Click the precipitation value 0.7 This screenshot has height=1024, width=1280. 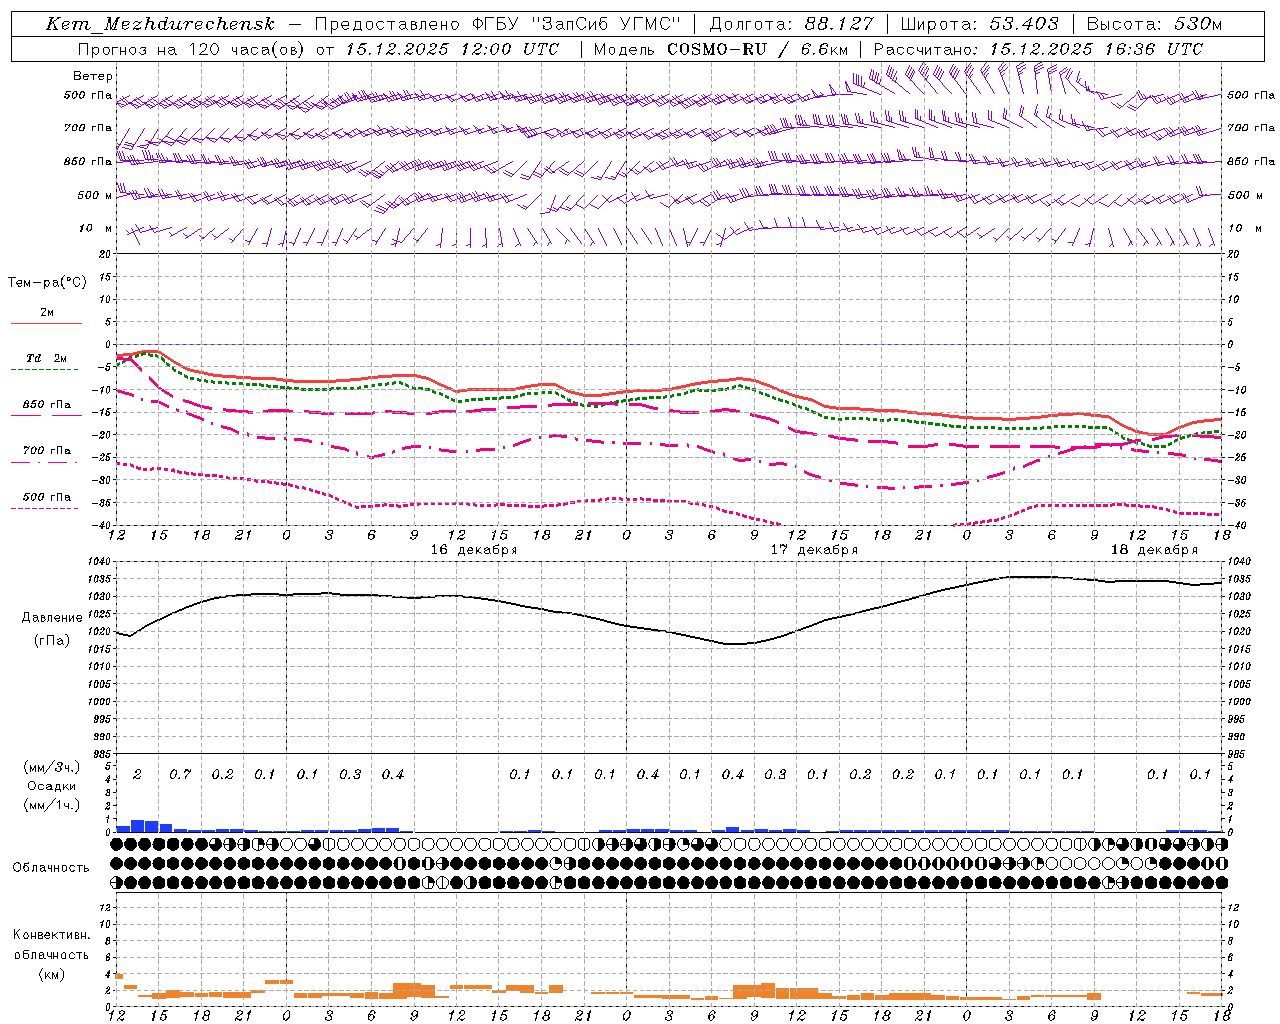[x=180, y=775]
